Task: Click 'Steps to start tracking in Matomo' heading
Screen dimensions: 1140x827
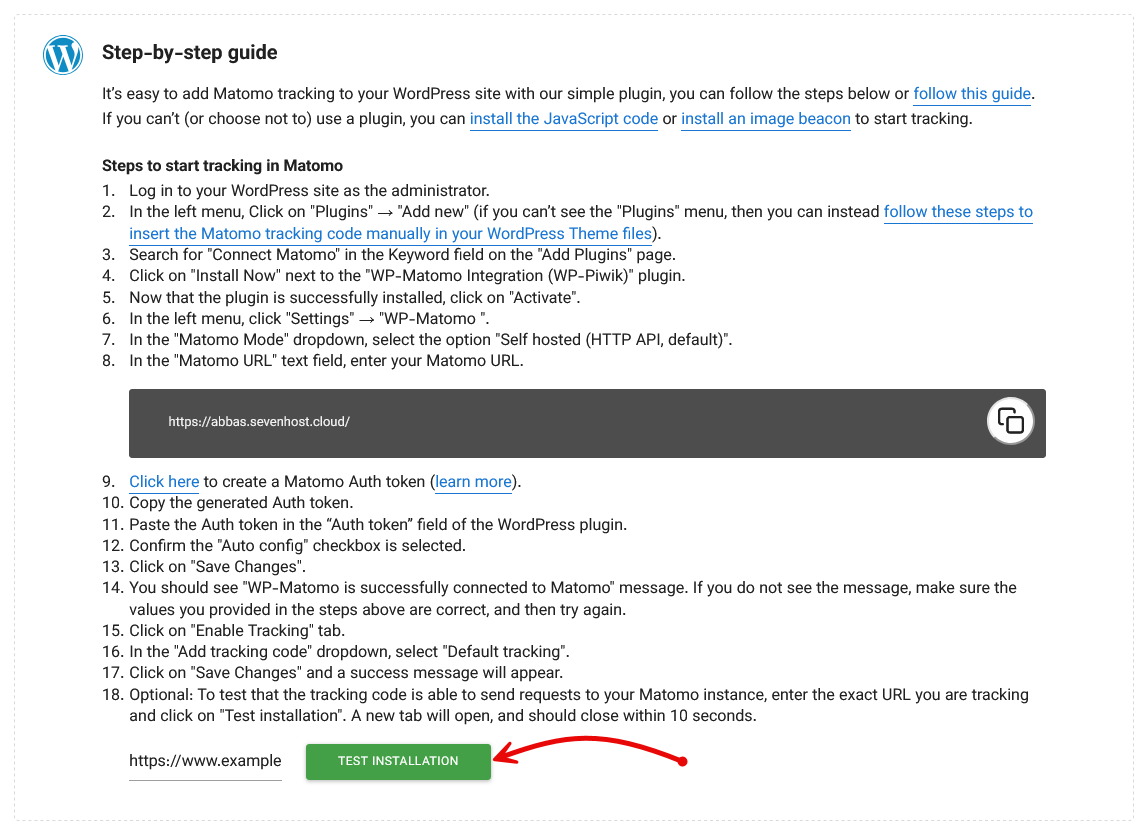Action: [222, 165]
